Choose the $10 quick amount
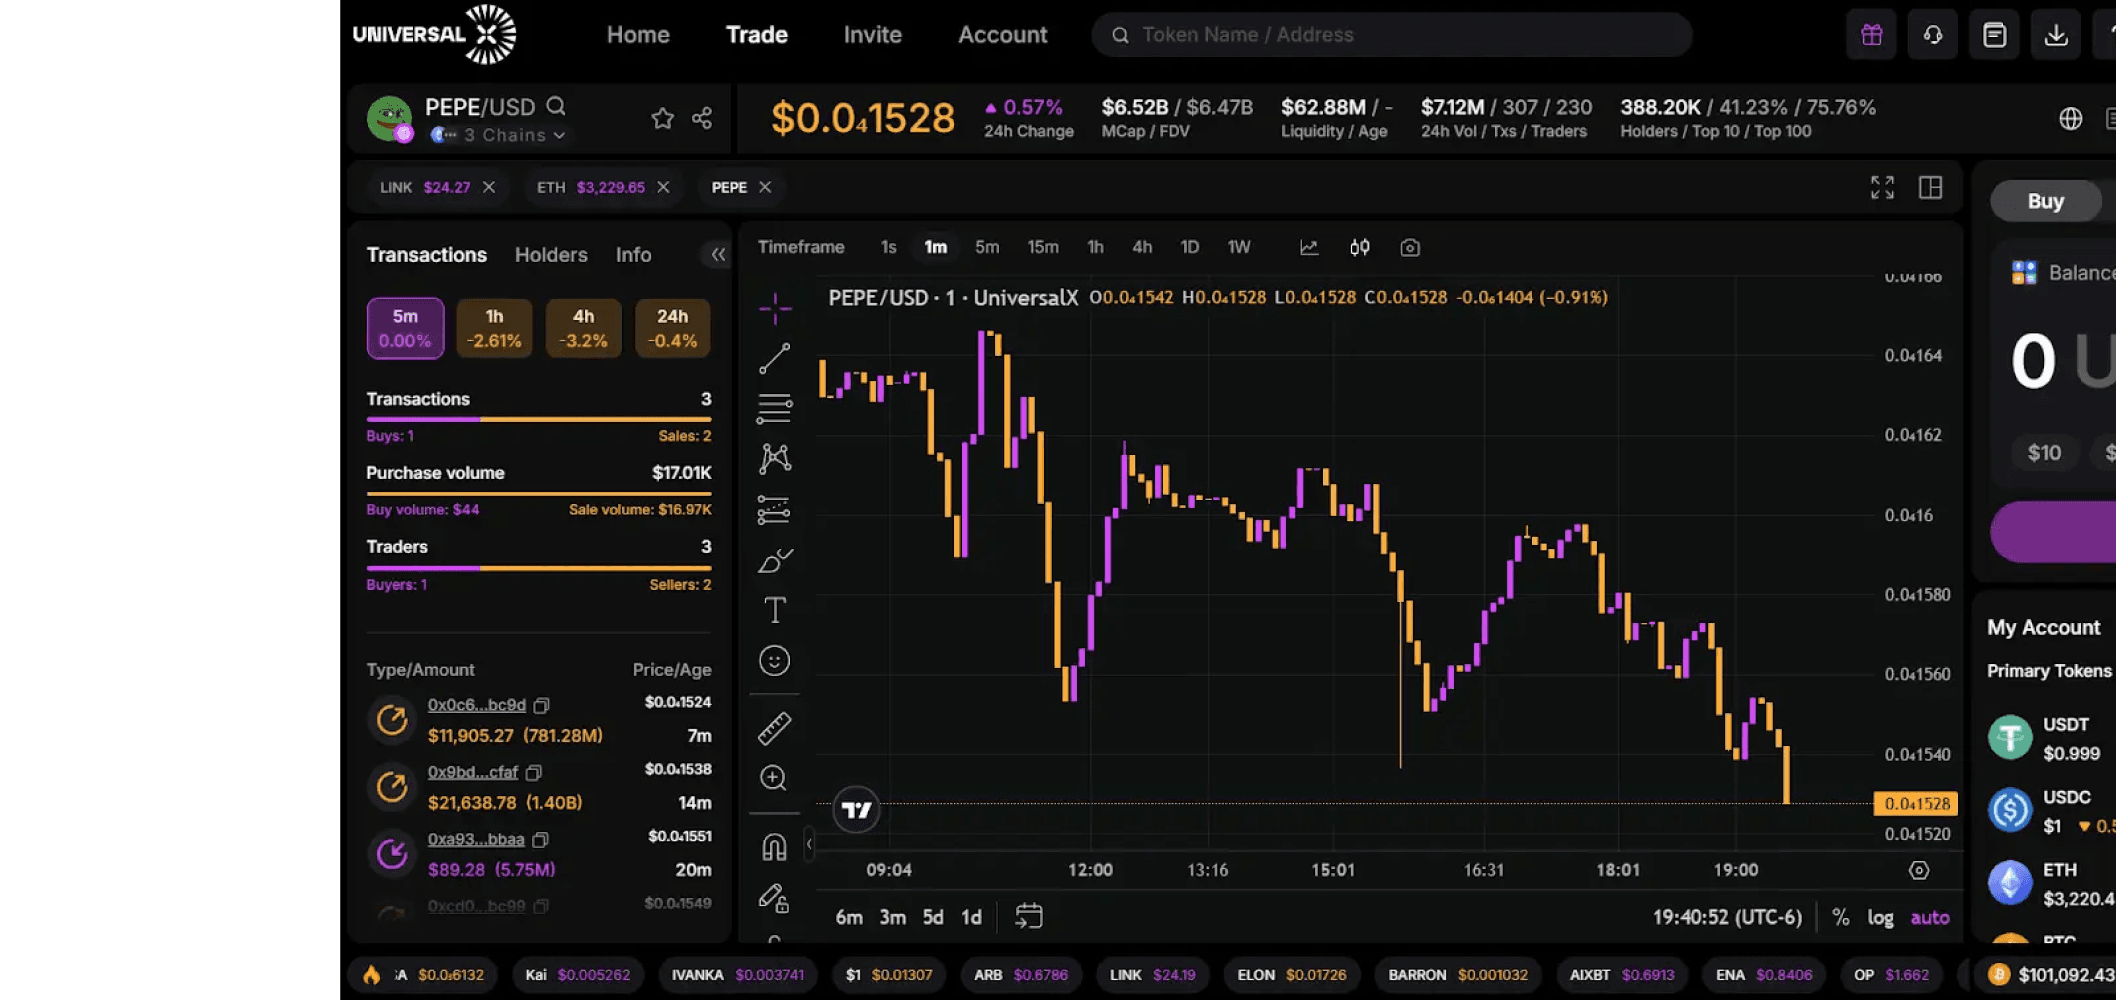The width and height of the screenshot is (2116, 1000). tap(2044, 453)
